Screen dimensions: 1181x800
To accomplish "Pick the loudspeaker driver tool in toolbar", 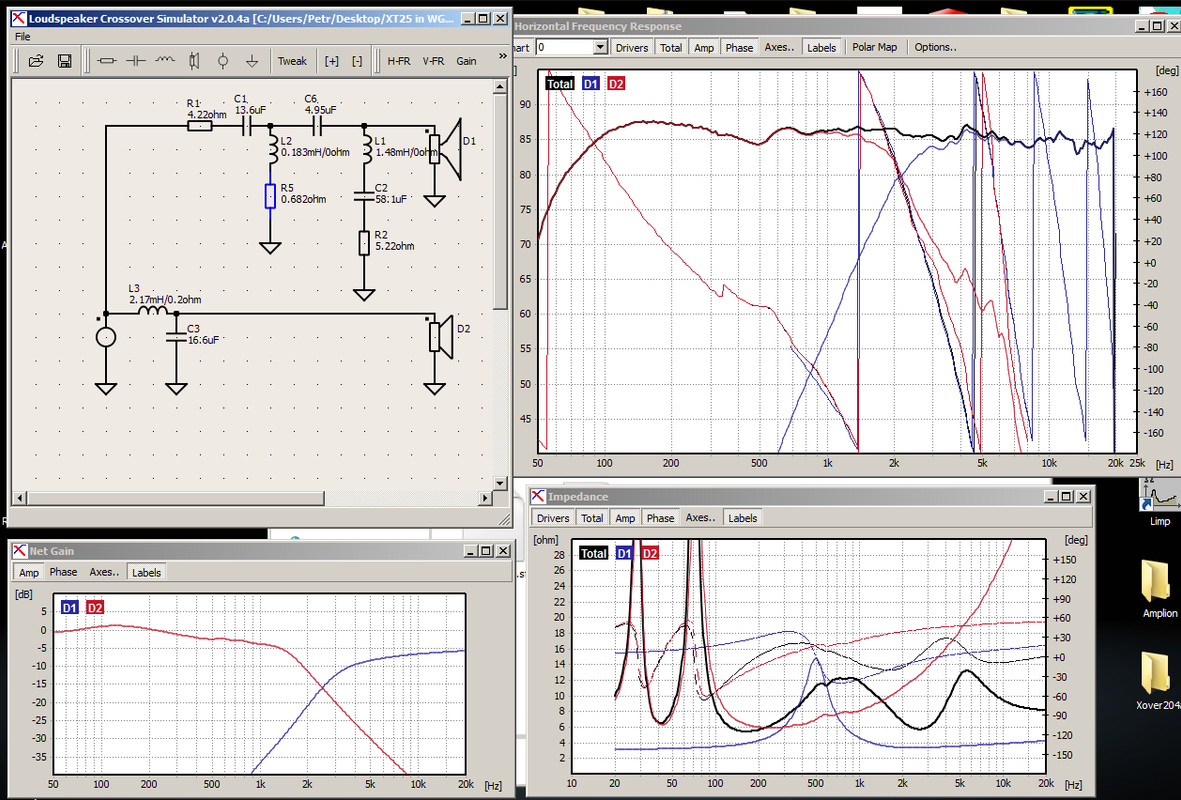I will (194, 61).
